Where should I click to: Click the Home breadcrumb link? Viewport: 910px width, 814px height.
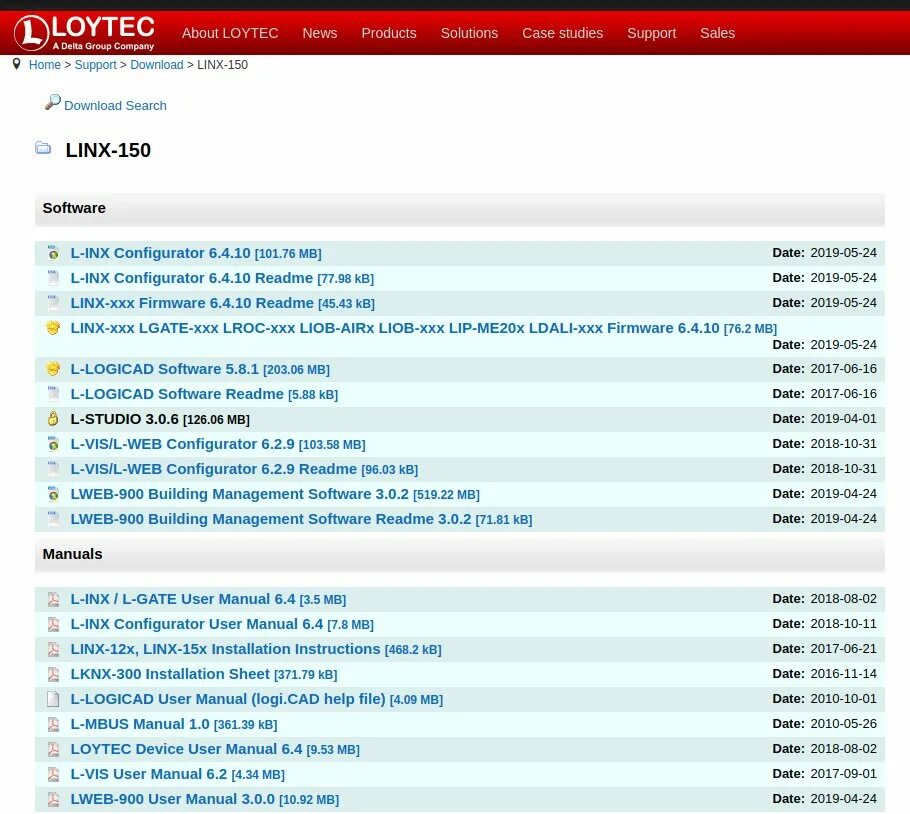(45, 64)
